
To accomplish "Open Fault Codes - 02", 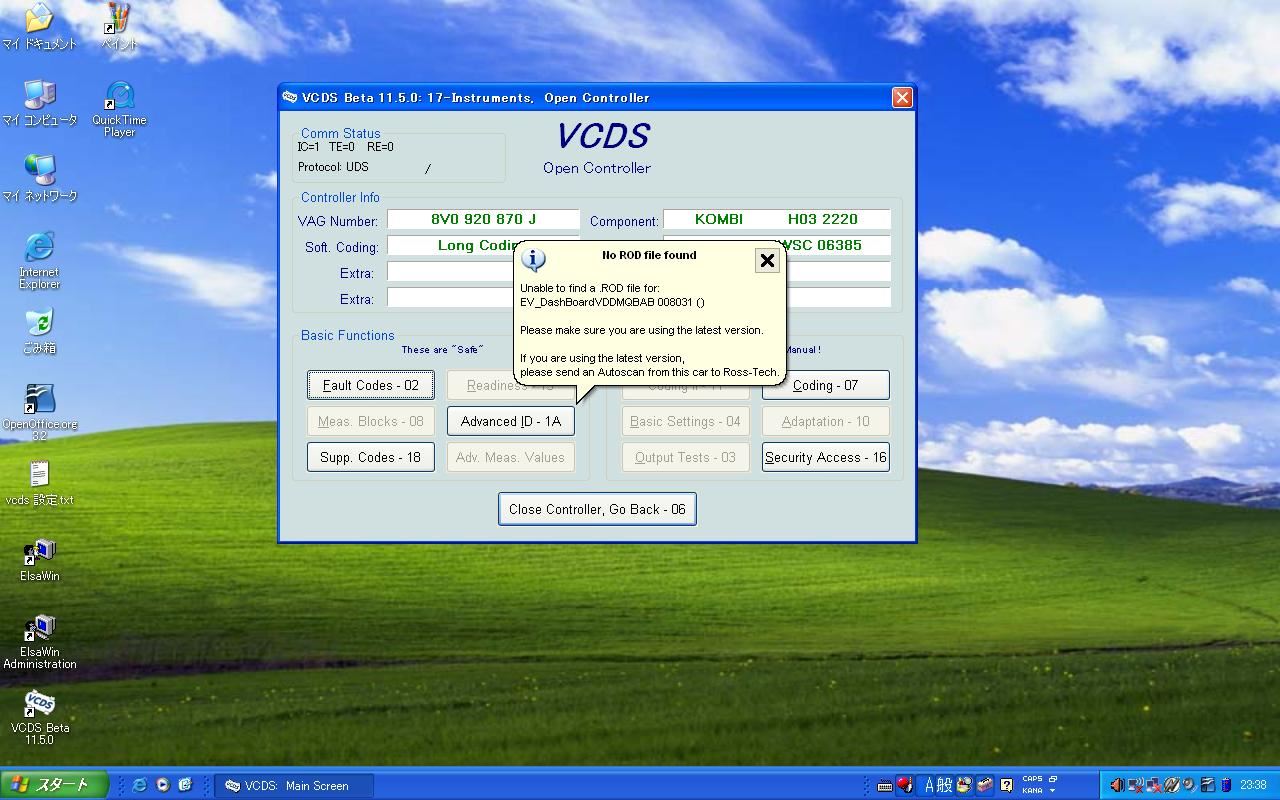I will (370, 385).
